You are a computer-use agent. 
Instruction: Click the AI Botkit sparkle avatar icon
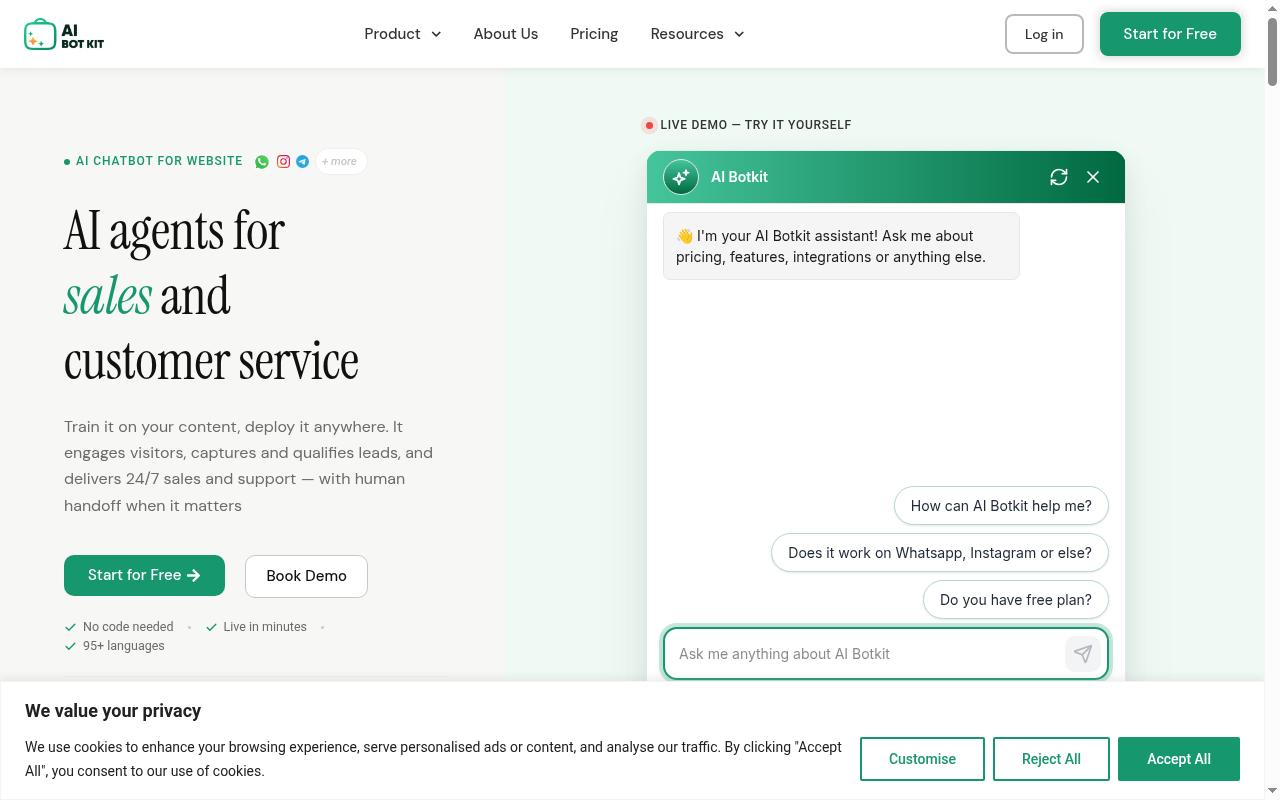point(681,177)
